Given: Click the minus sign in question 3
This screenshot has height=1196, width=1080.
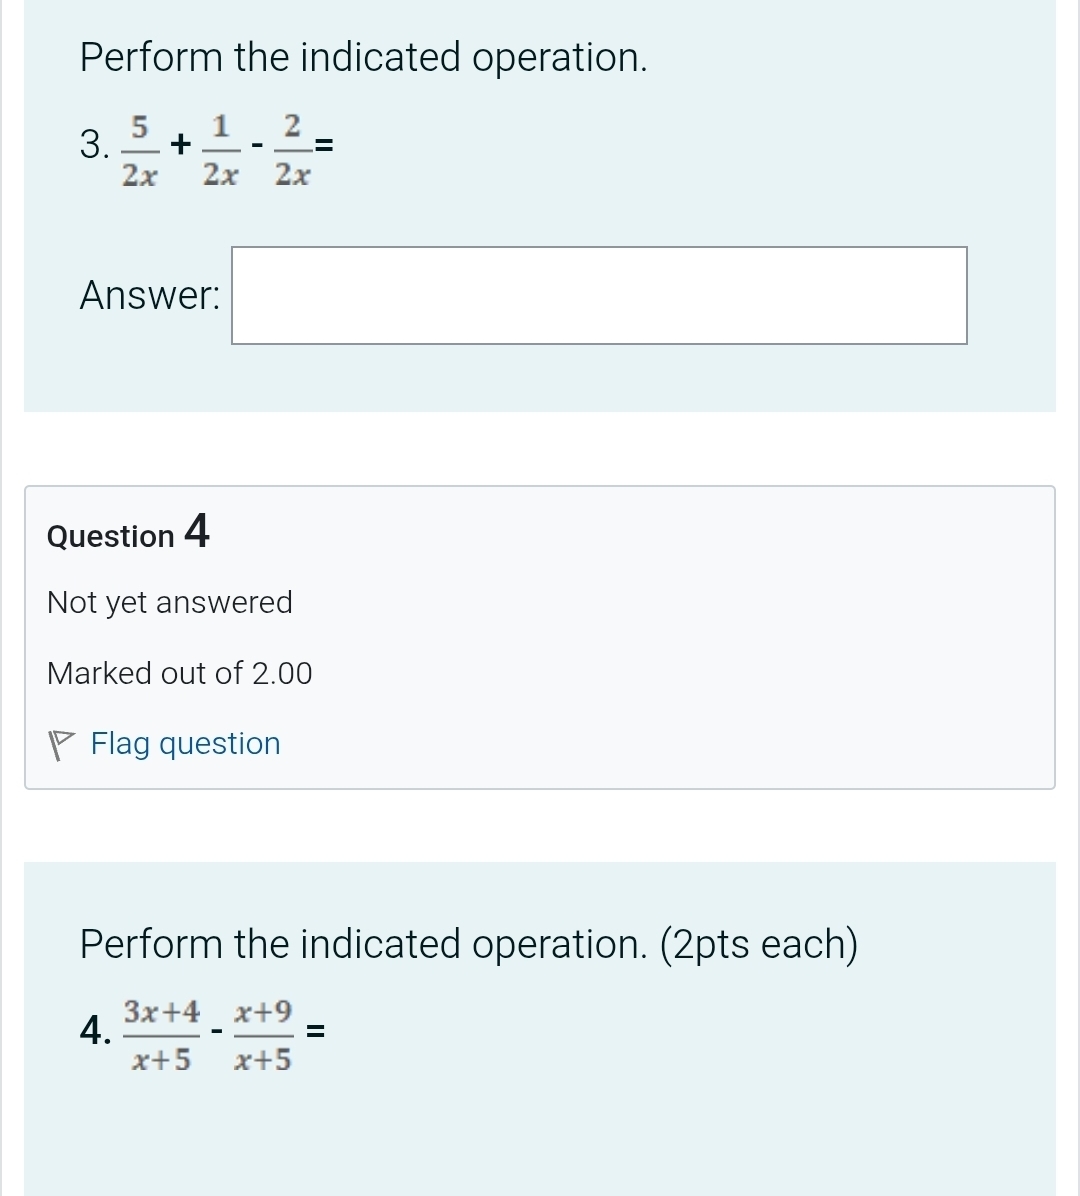Looking at the screenshot, I should (x=256, y=145).
